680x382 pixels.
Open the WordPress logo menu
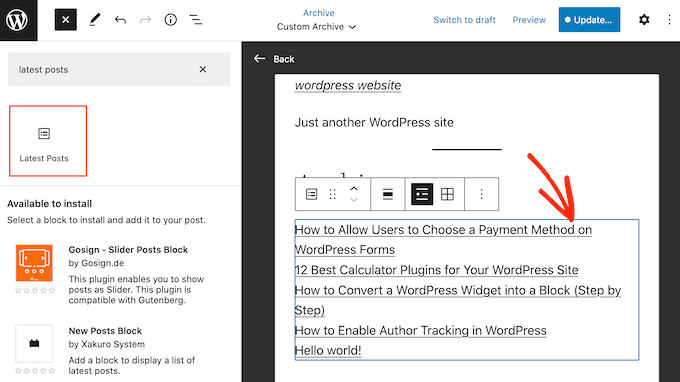point(18,20)
